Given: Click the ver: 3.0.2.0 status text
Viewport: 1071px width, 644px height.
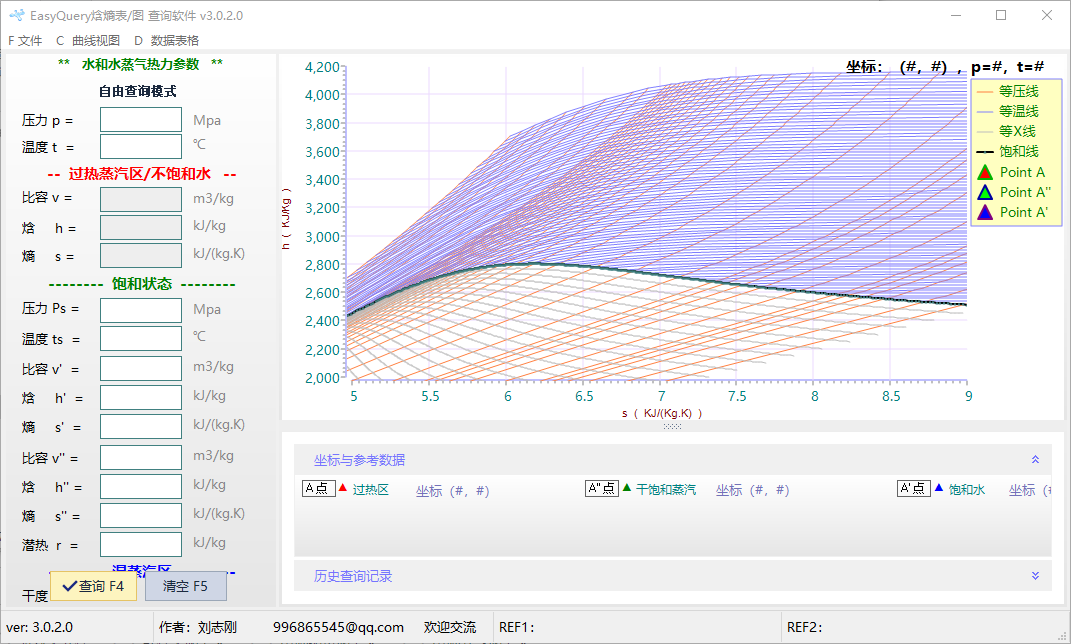Looking at the screenshot, I should click(39, 627).
